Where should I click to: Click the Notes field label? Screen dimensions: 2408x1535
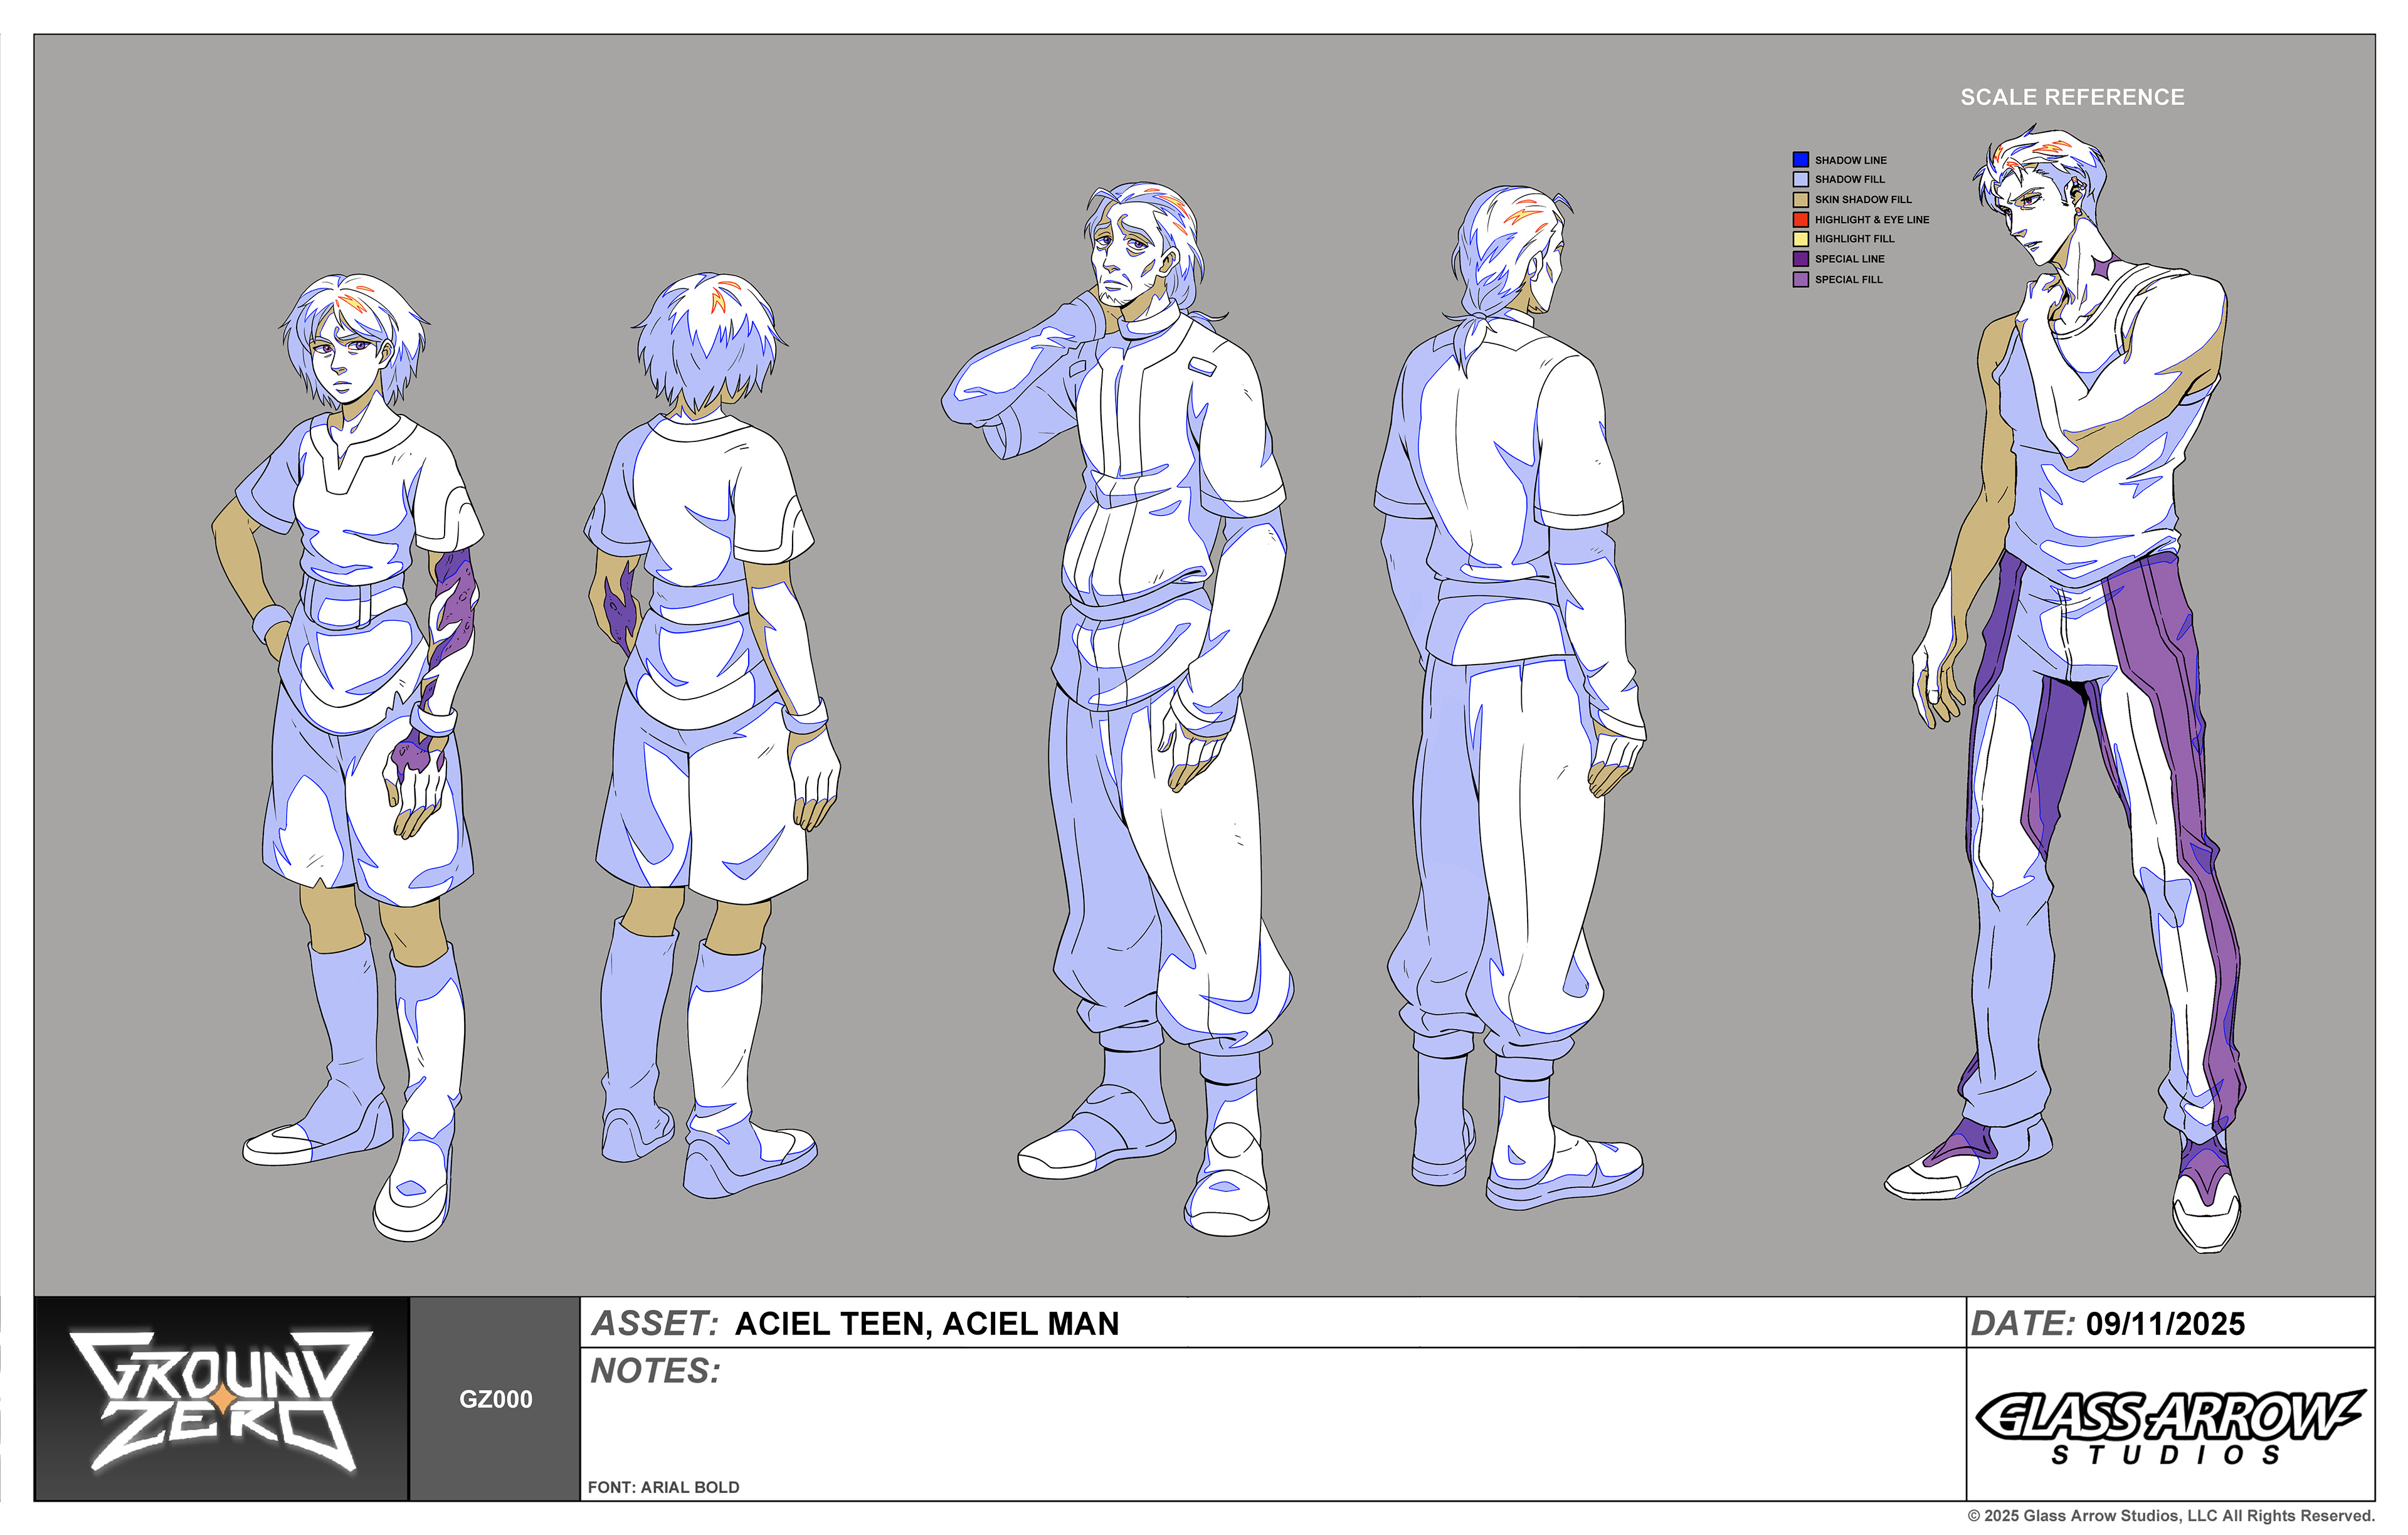(655, 1370)
